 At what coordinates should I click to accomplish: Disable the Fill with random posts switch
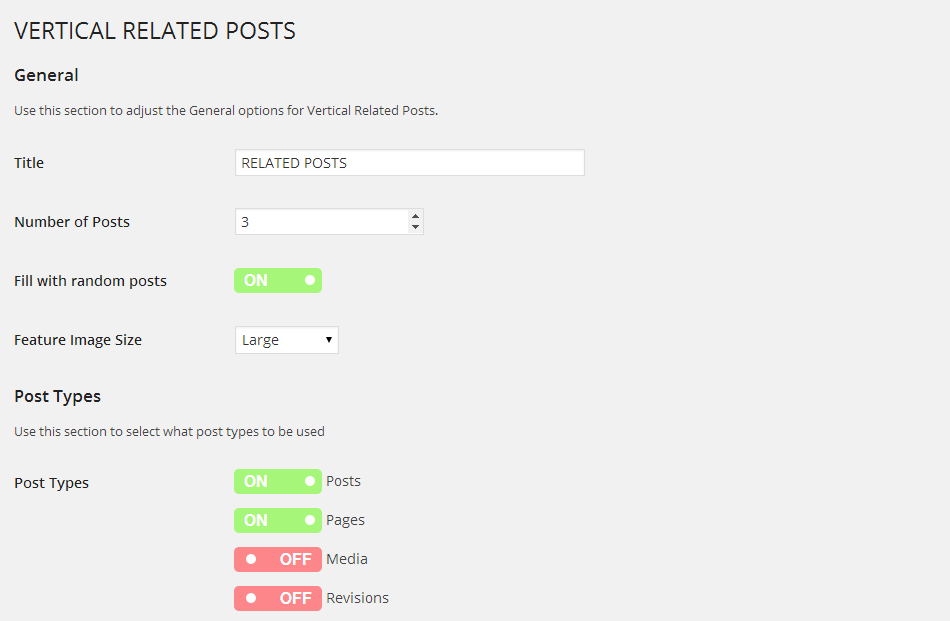click(278, 281)
